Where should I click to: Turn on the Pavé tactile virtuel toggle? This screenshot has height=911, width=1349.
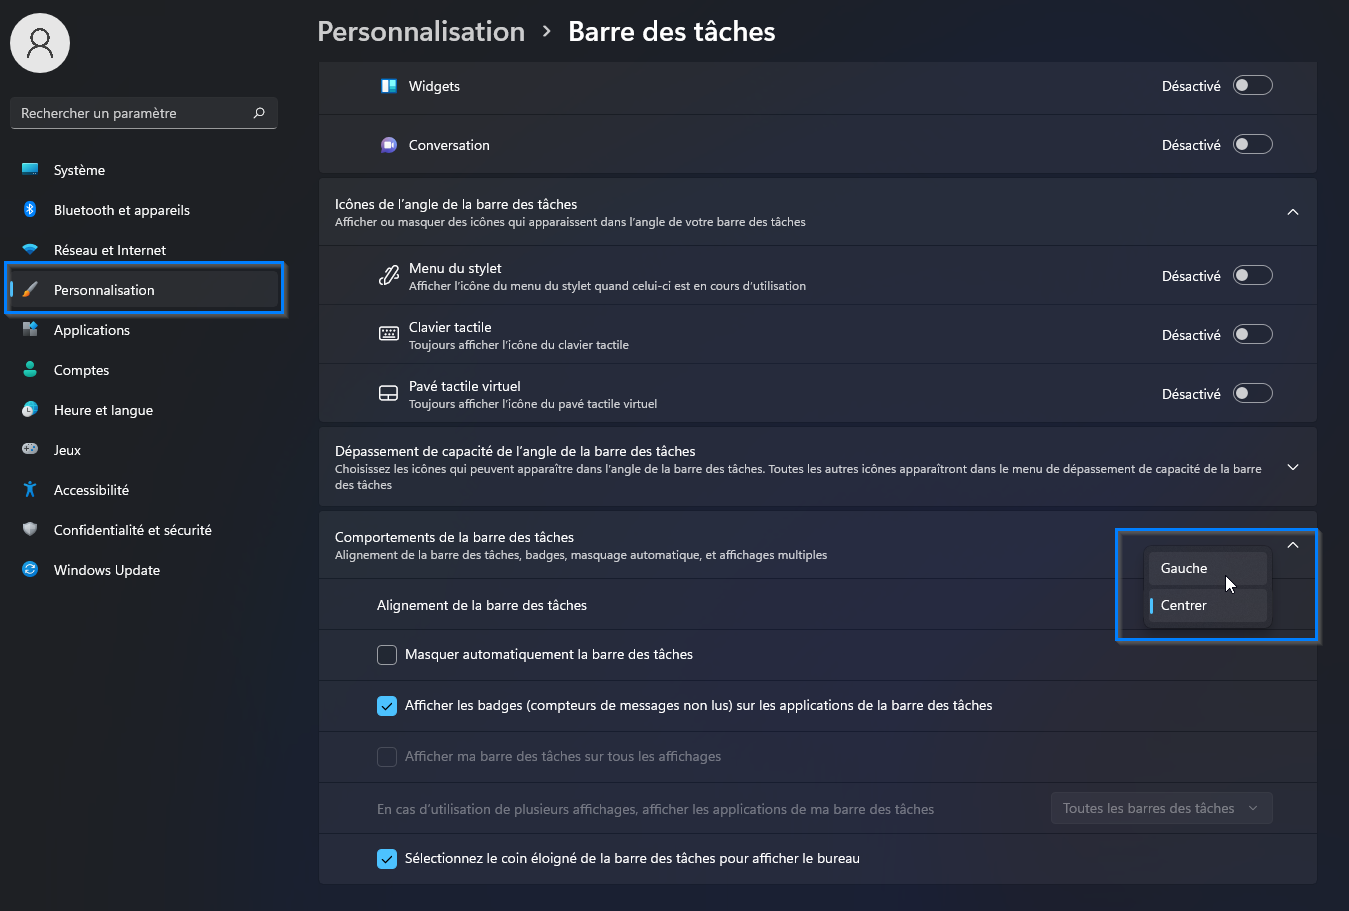[x=1252, y=393]
